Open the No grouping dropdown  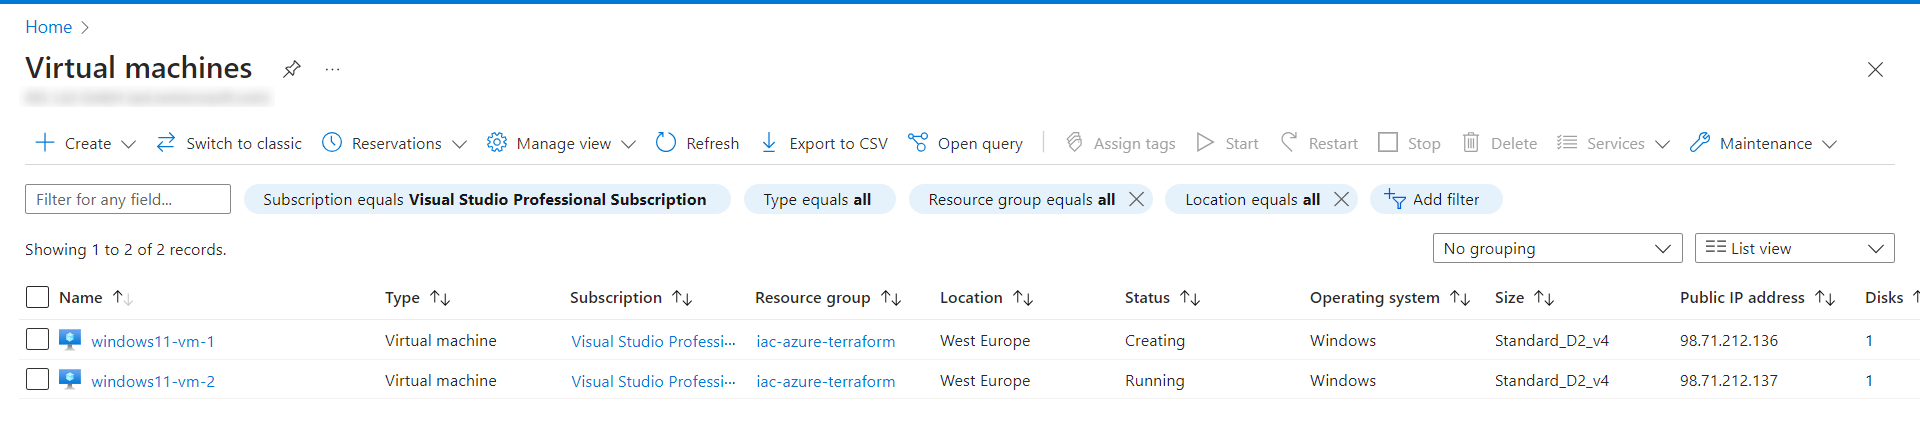click(1557, 248)
